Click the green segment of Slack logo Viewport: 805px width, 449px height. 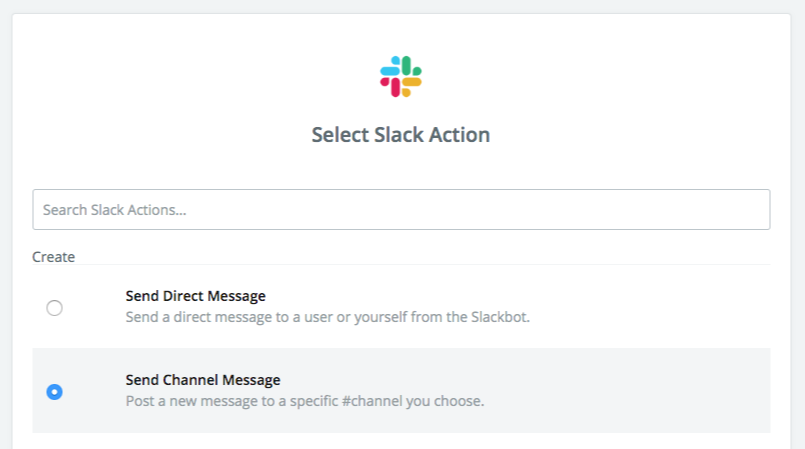[x=408, y=66]
